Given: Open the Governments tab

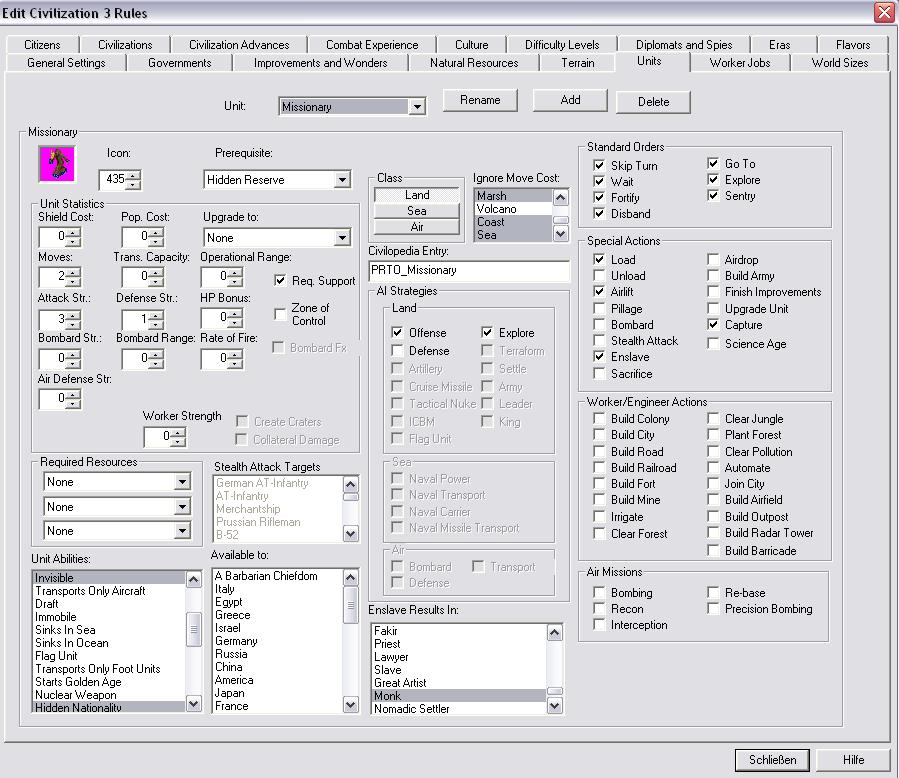Looking at the screenshot, I should pyautogui.click(x=179, y=63).
